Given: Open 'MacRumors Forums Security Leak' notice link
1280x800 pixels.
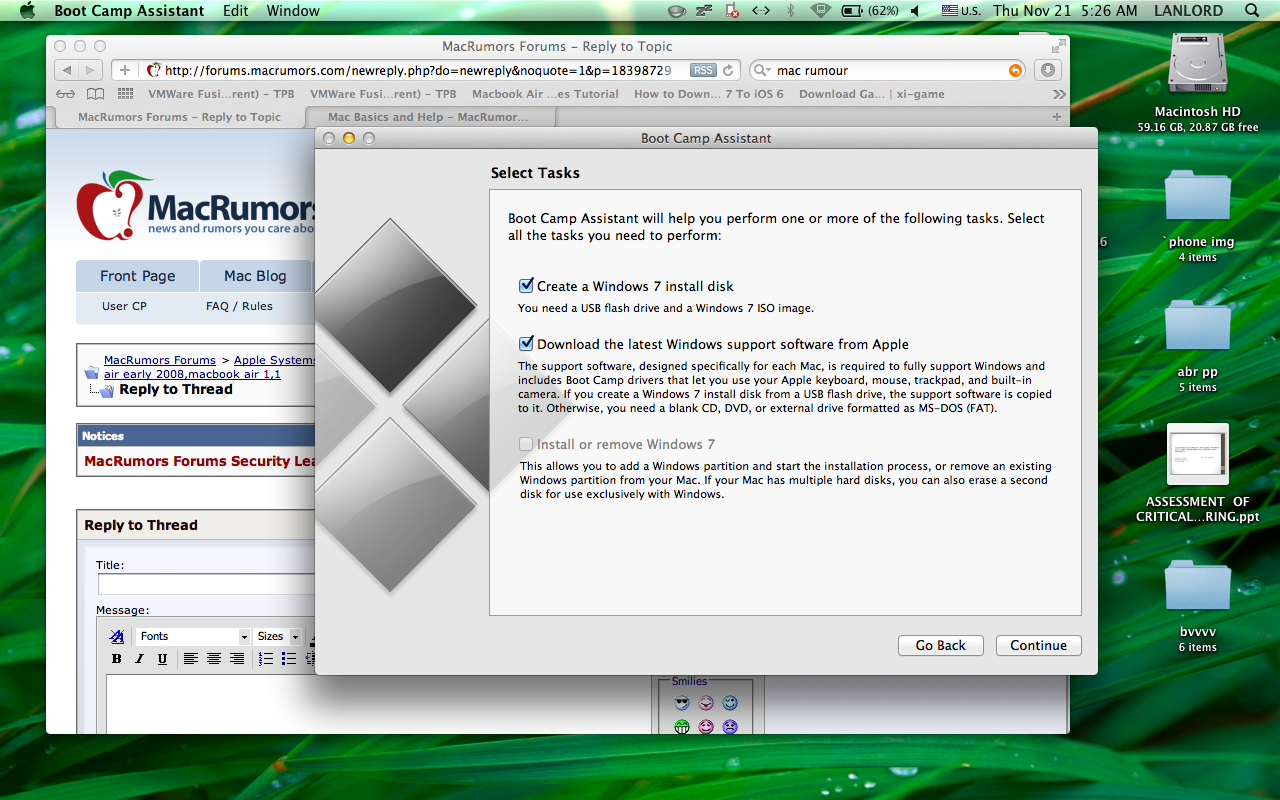Looking at the screenshot, I should pos(200,461).
